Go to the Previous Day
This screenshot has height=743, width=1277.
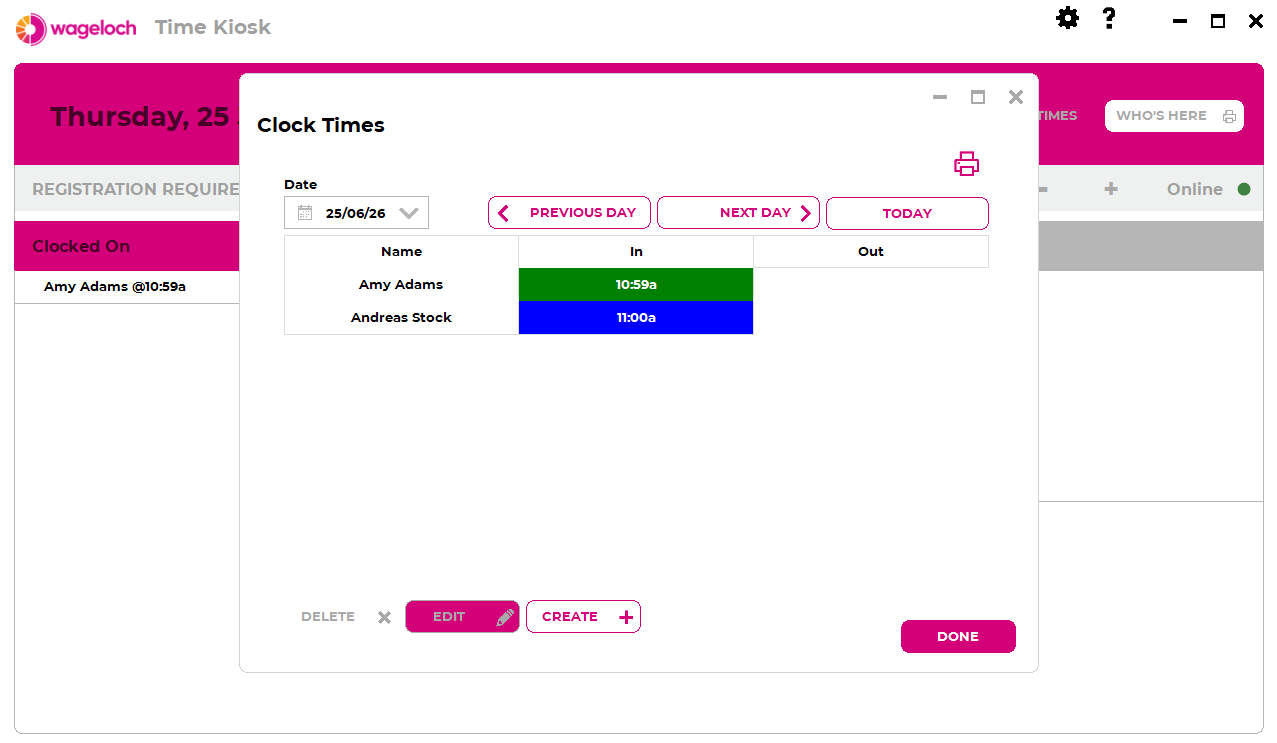[569, 213]
